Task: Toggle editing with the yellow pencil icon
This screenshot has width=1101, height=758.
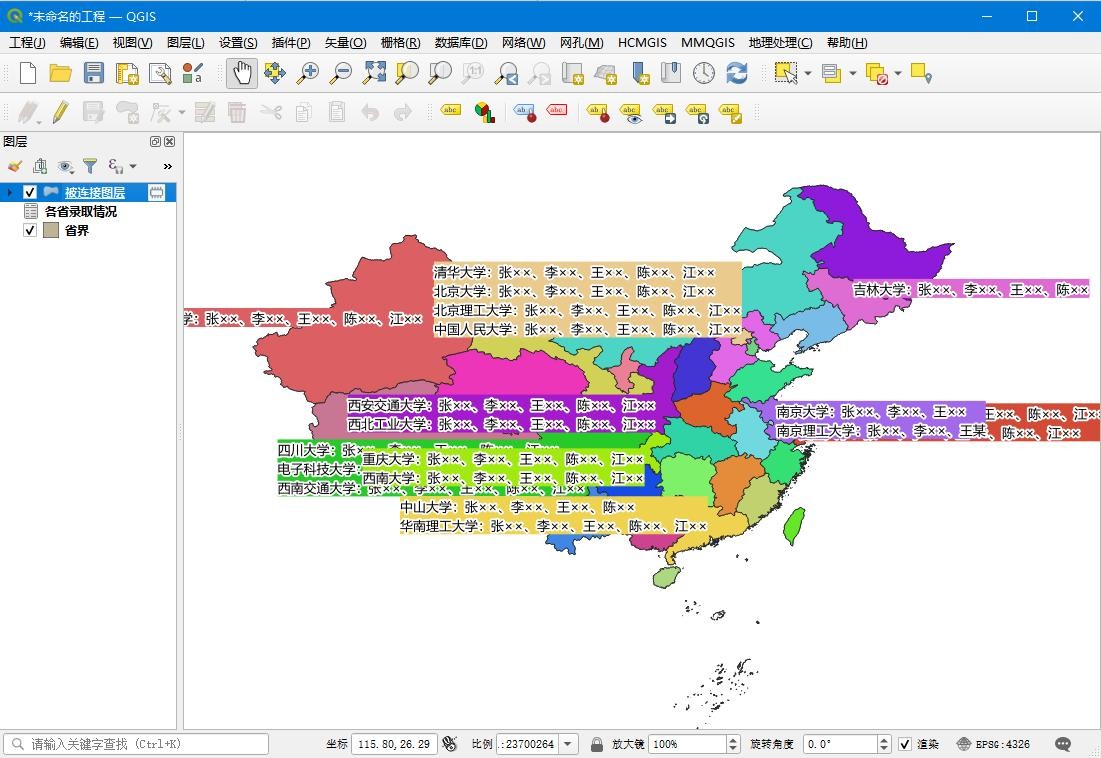Action: [61, 112]
